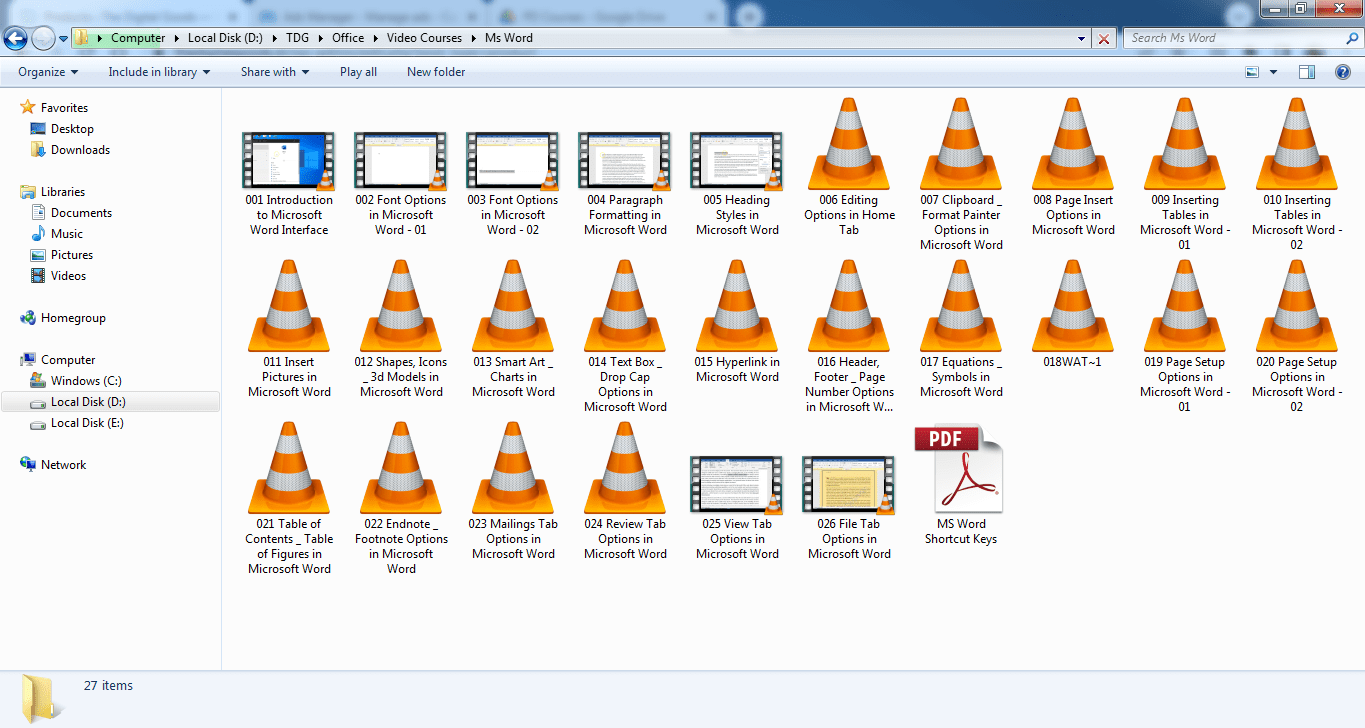The image size is (1365, 728).
Task: Open the Organize menu
Action: coord(48,72)
